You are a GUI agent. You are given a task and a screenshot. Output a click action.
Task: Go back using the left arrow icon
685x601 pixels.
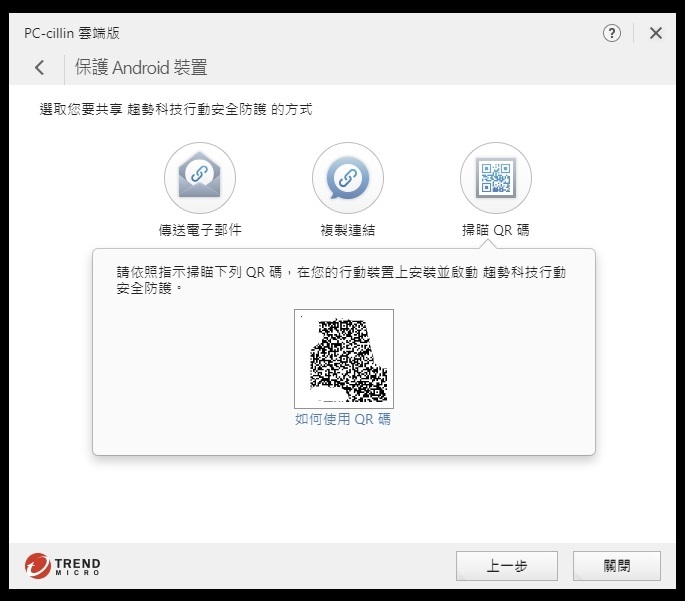(x=40, y=67)
